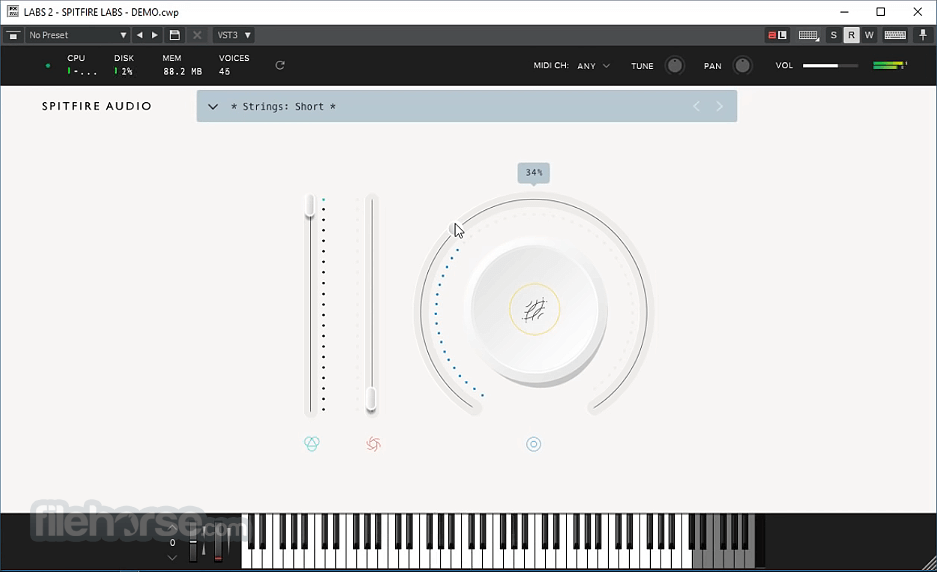Image resolution: width=937 pixels, height=572 pixels.
Task: Click the scribble icon in dial center
Action: point(535,310)
